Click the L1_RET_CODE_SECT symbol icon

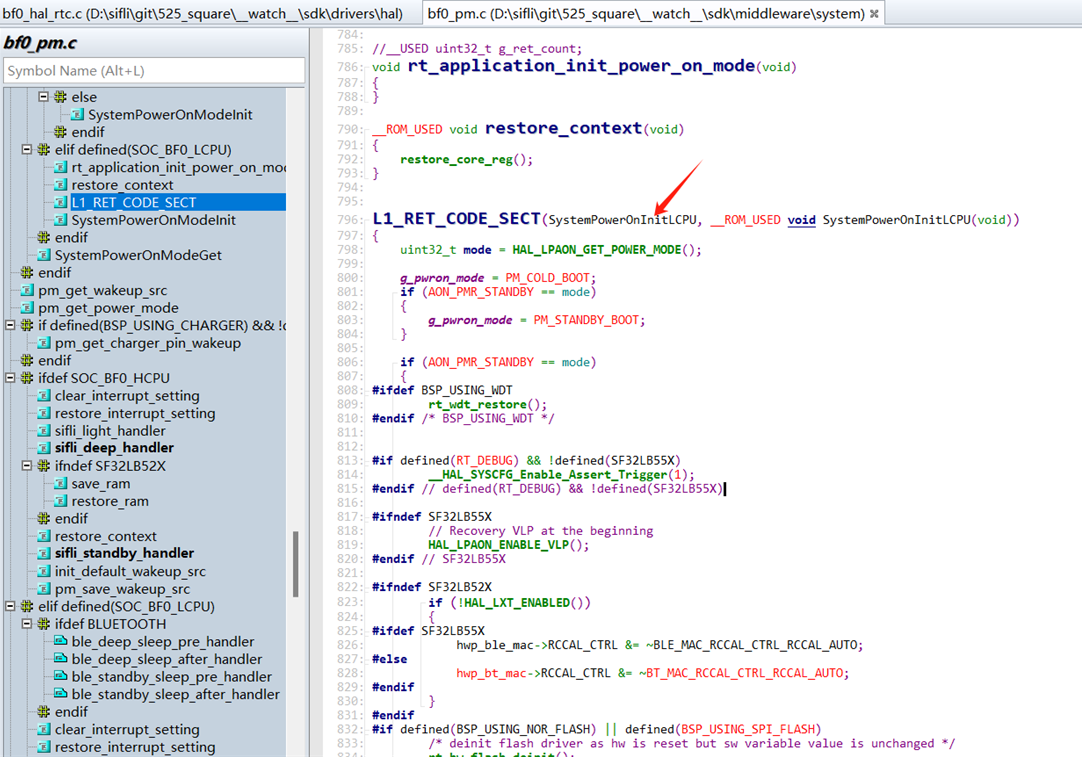click(x=61, y=202)
